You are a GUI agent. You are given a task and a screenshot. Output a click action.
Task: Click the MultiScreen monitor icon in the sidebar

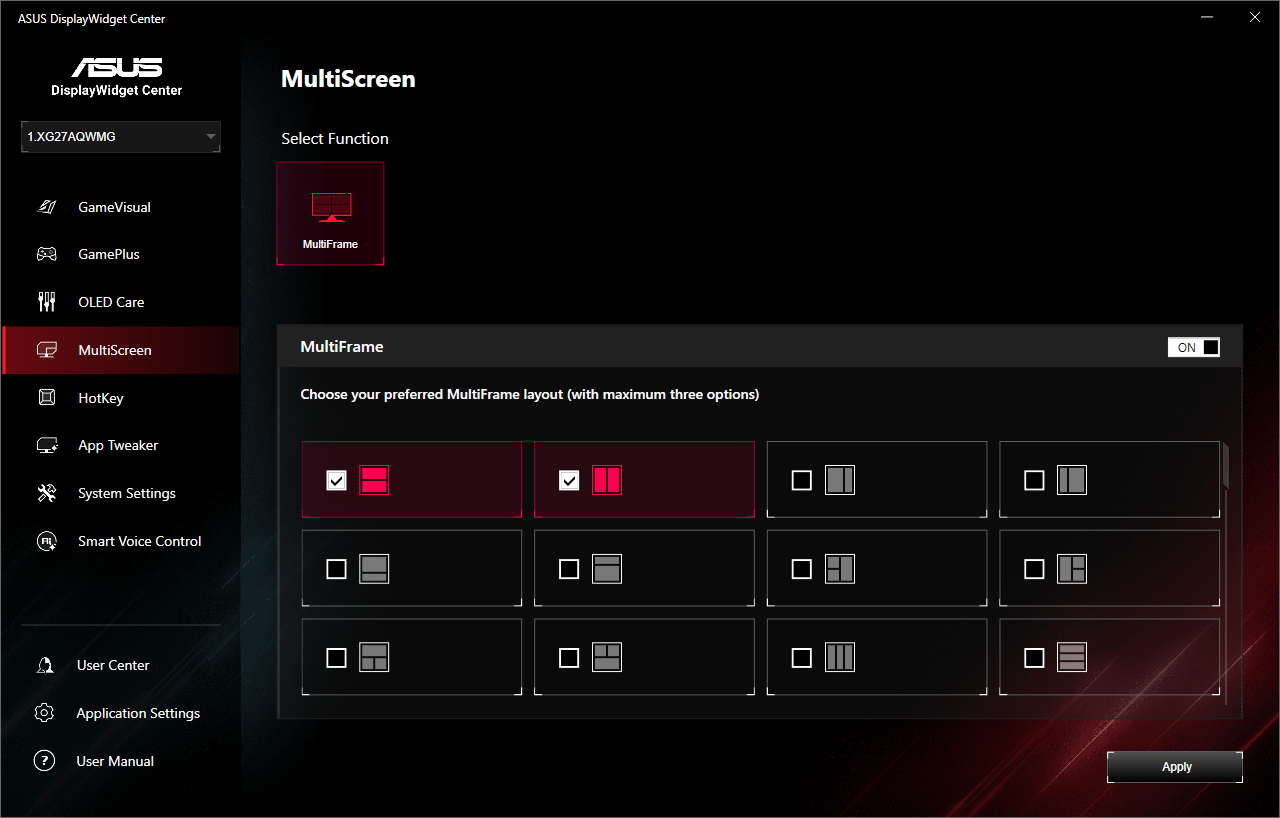pos(46,350)
